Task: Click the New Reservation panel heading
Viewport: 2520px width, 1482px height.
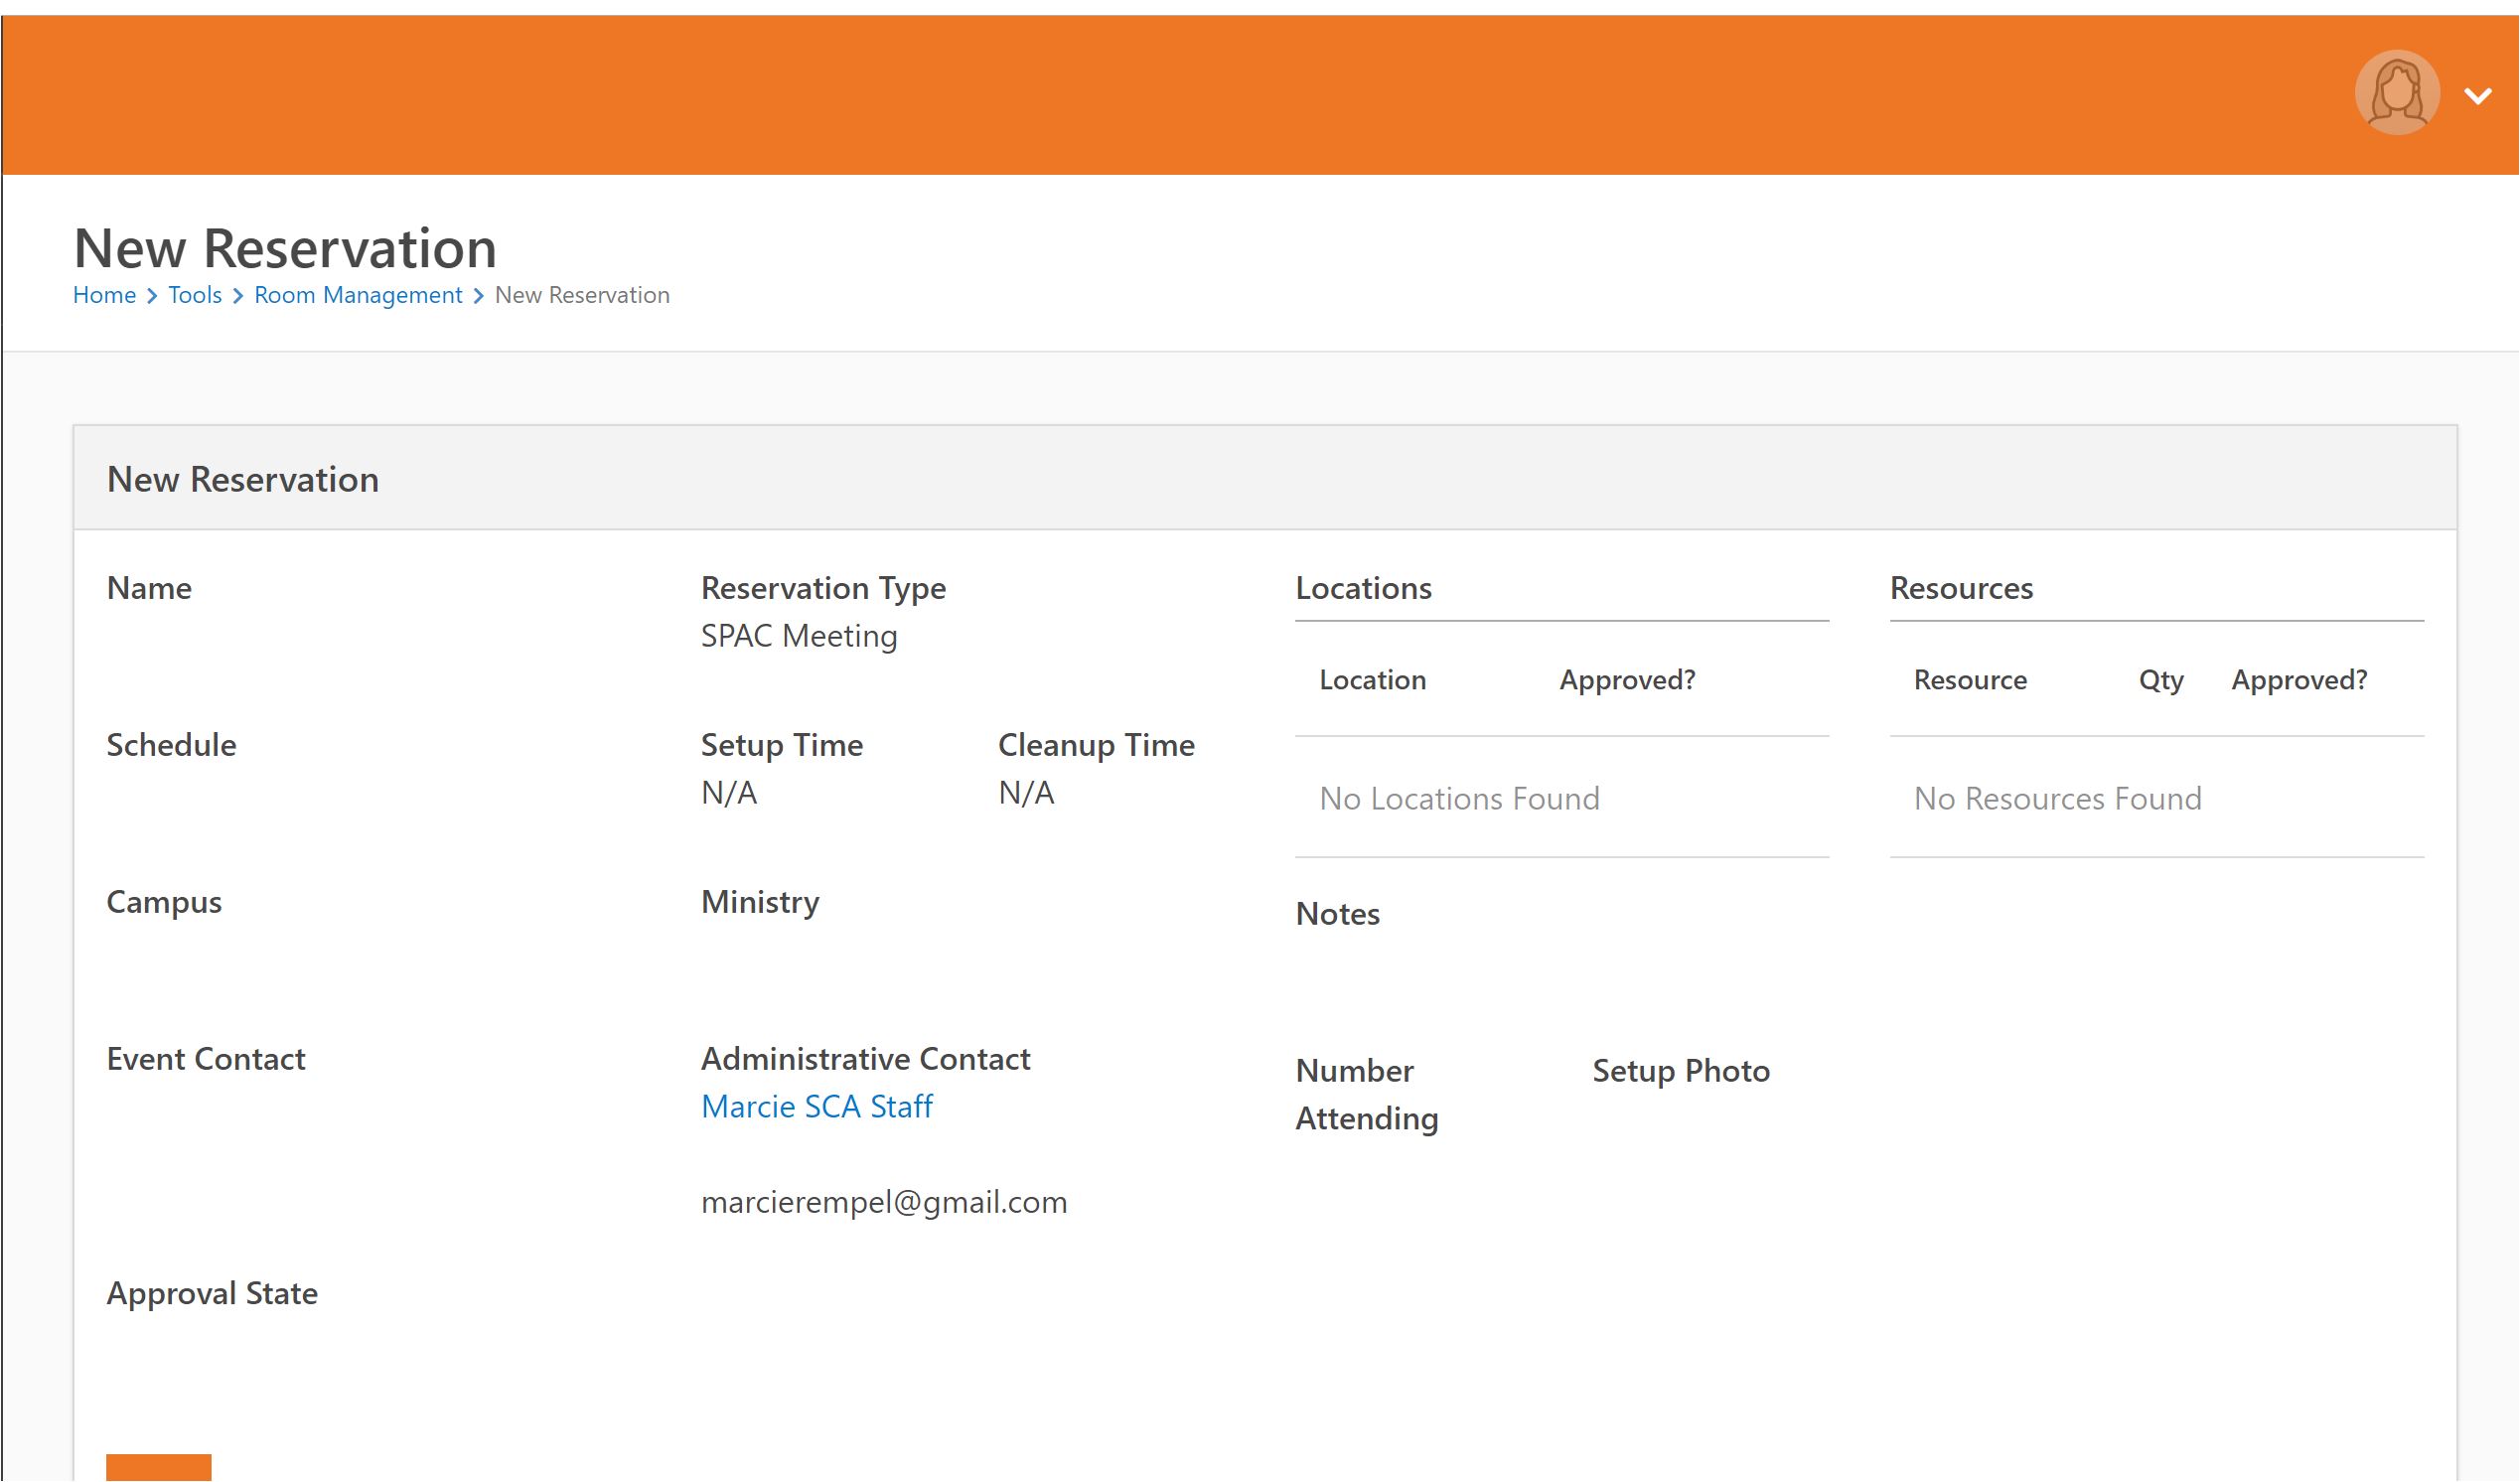Action: click(x=243, y=479)
